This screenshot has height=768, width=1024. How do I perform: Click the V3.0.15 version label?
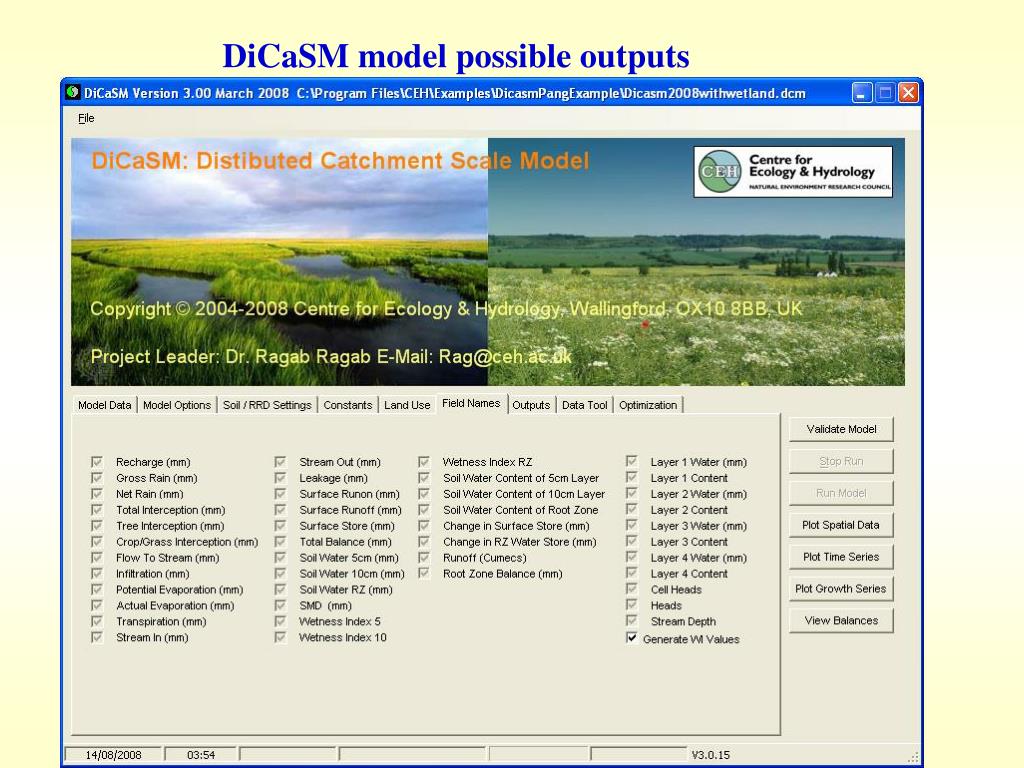tap(711, 755)
